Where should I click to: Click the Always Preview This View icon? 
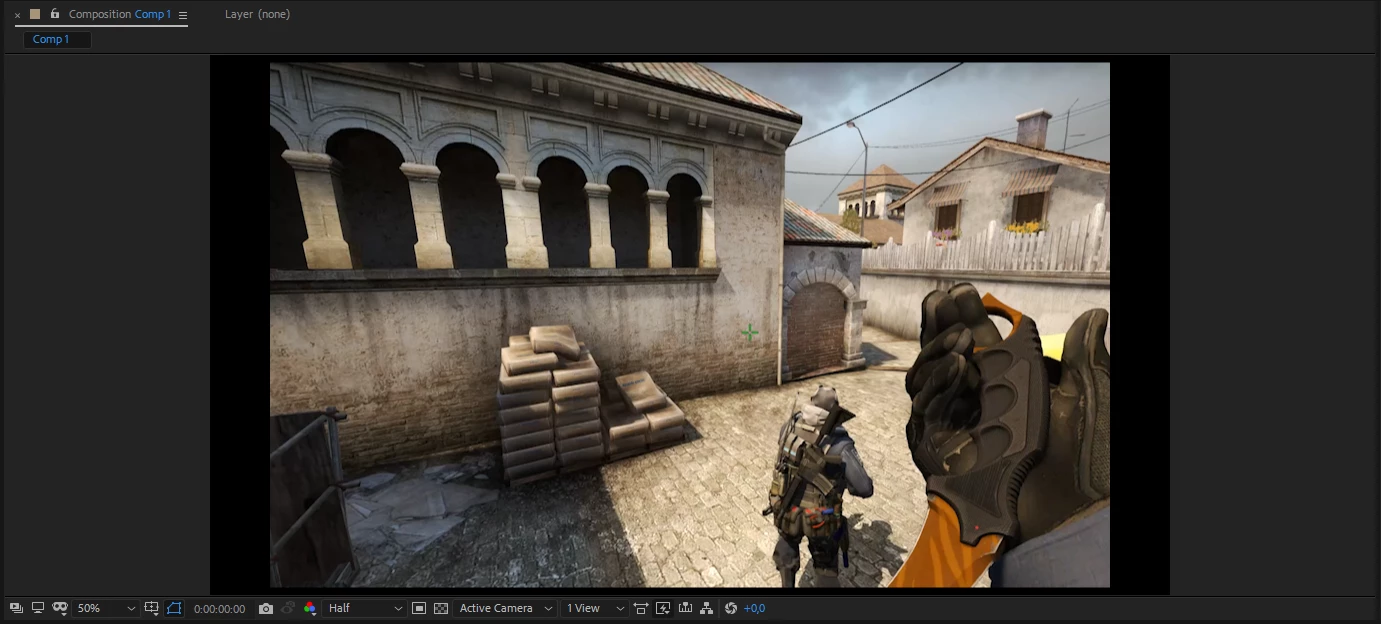[16, 608]
